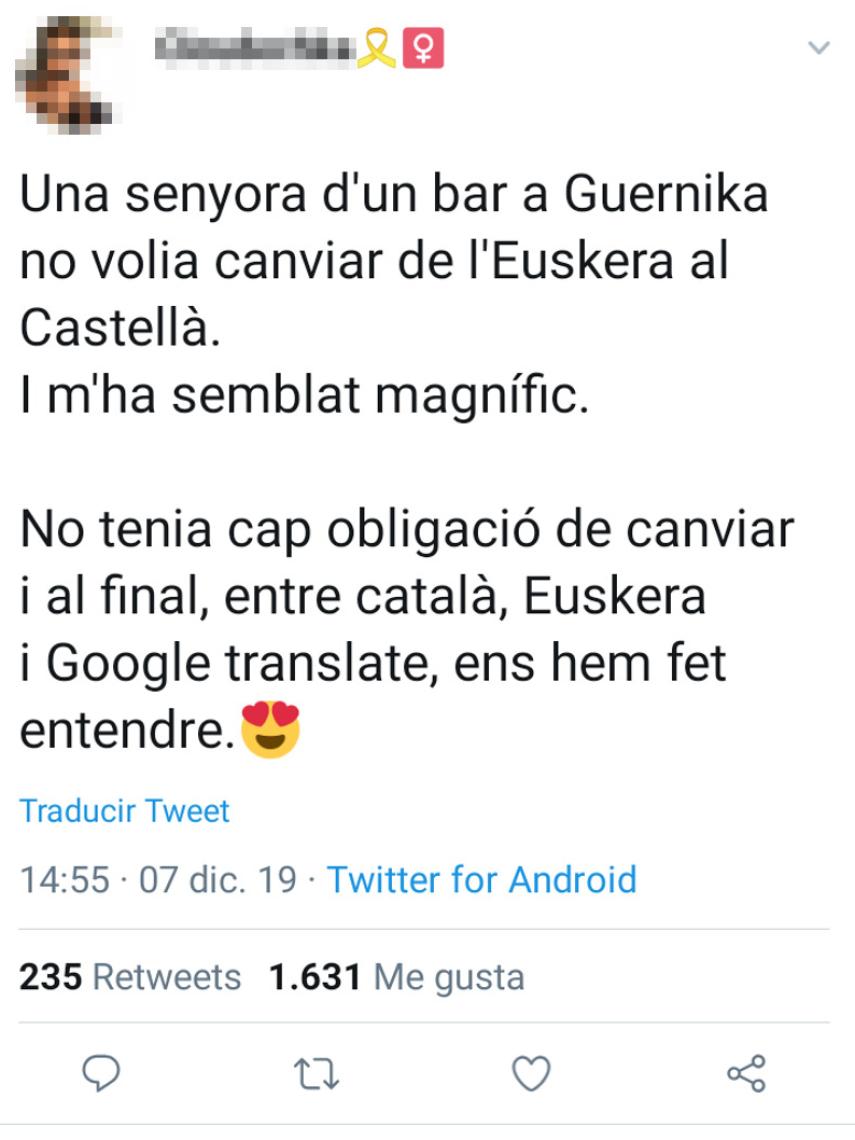The width and height of the screenshot is (855, 1140).
Task: Translate the tweet with Traducir Tweet
Action: tap(125, 810)
